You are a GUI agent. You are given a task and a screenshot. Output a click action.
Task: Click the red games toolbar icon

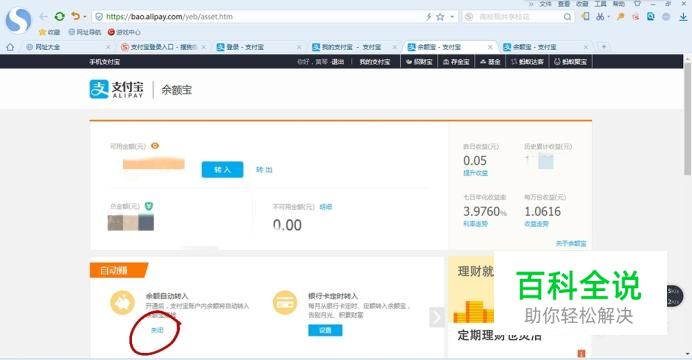636,17
